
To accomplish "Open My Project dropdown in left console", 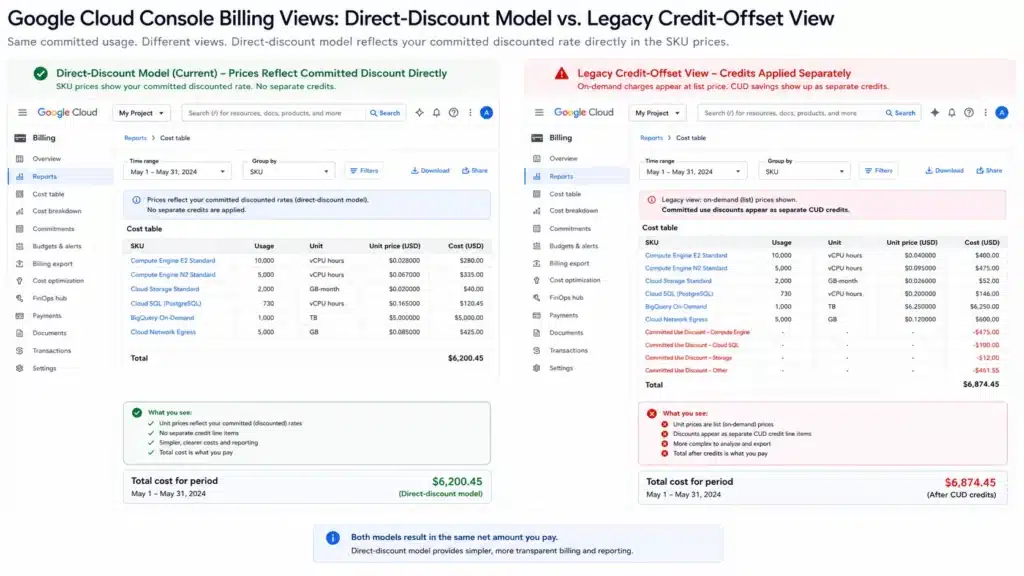I will tap(141, 113).
